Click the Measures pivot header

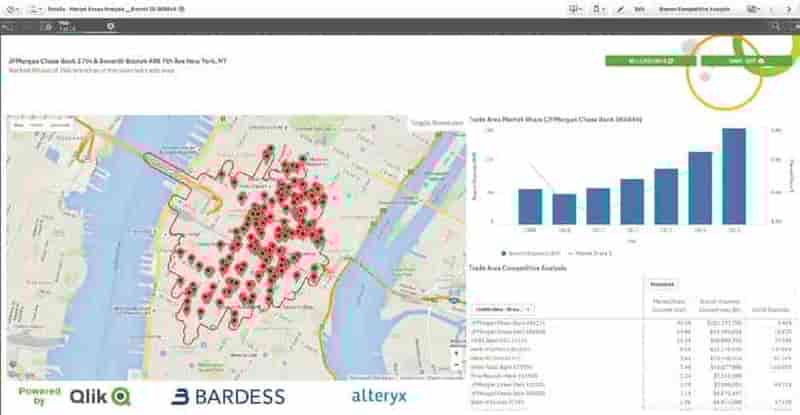click(x=662, y=284)
